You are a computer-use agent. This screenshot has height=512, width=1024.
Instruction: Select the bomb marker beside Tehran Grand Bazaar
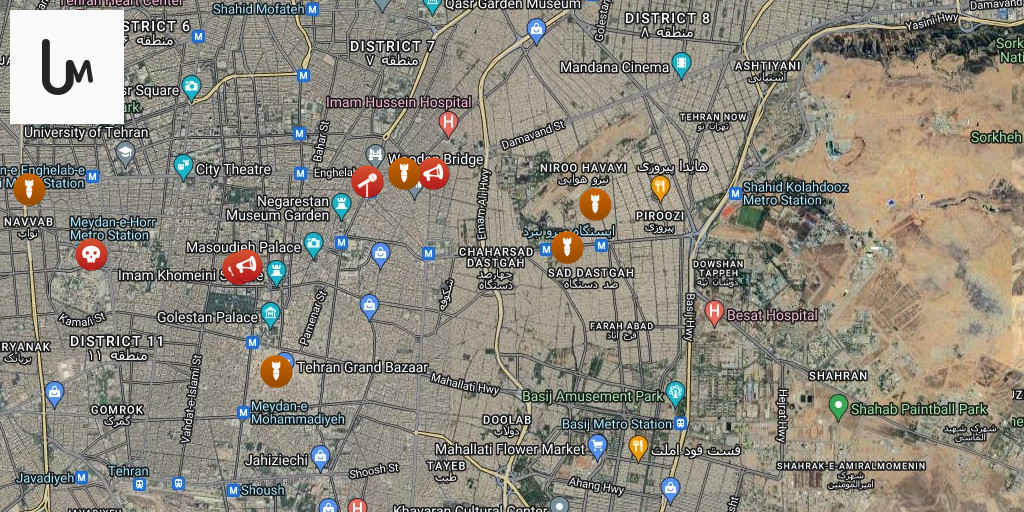point(276,372)
